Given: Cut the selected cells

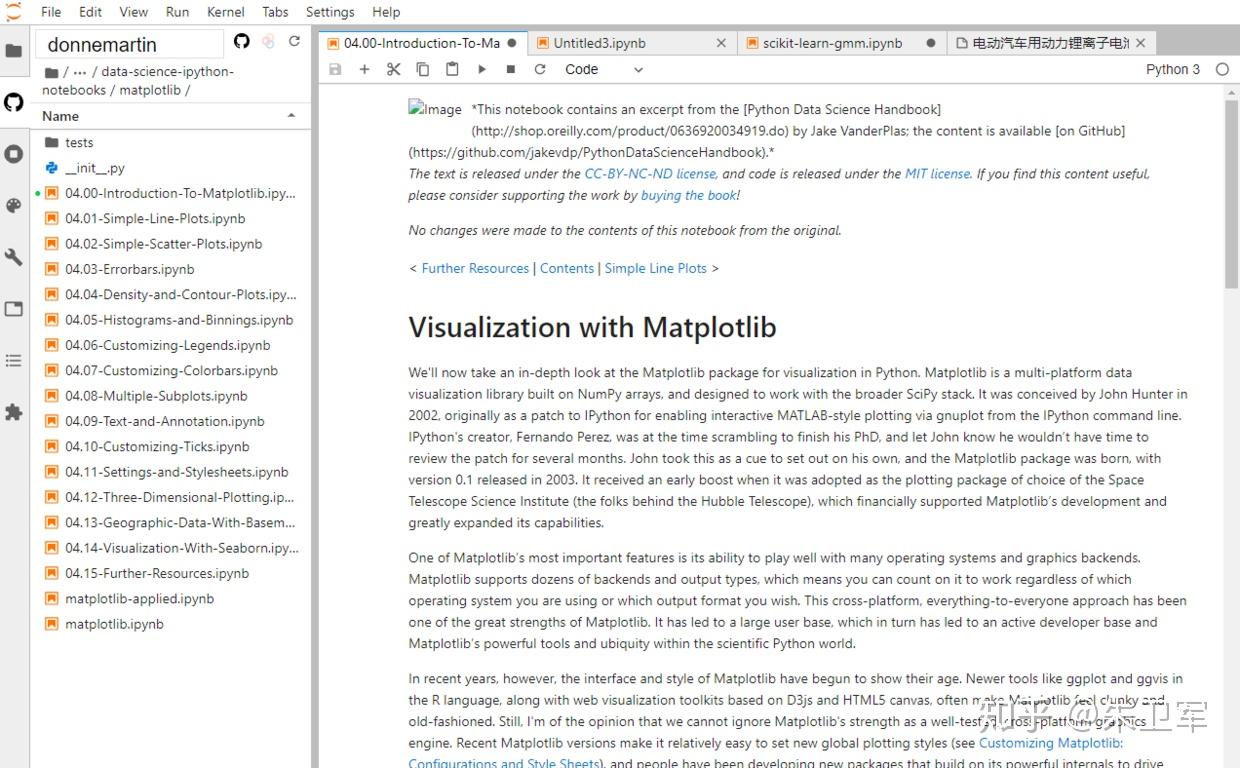Looking at the screenshot, I should 393,69.
